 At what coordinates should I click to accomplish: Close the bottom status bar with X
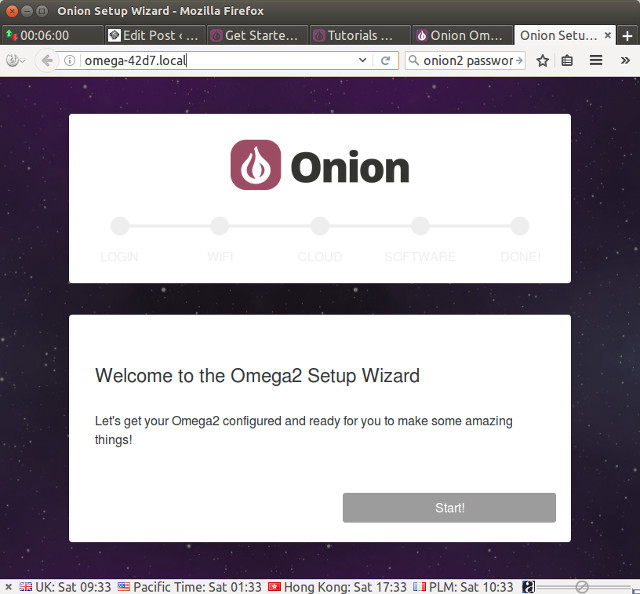[x=8, y=587]
